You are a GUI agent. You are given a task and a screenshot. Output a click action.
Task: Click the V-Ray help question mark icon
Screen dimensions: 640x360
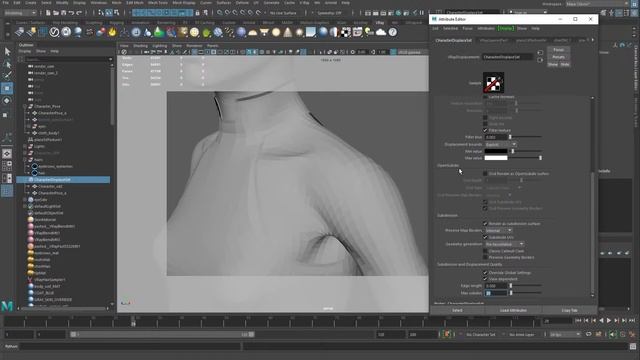393,32
